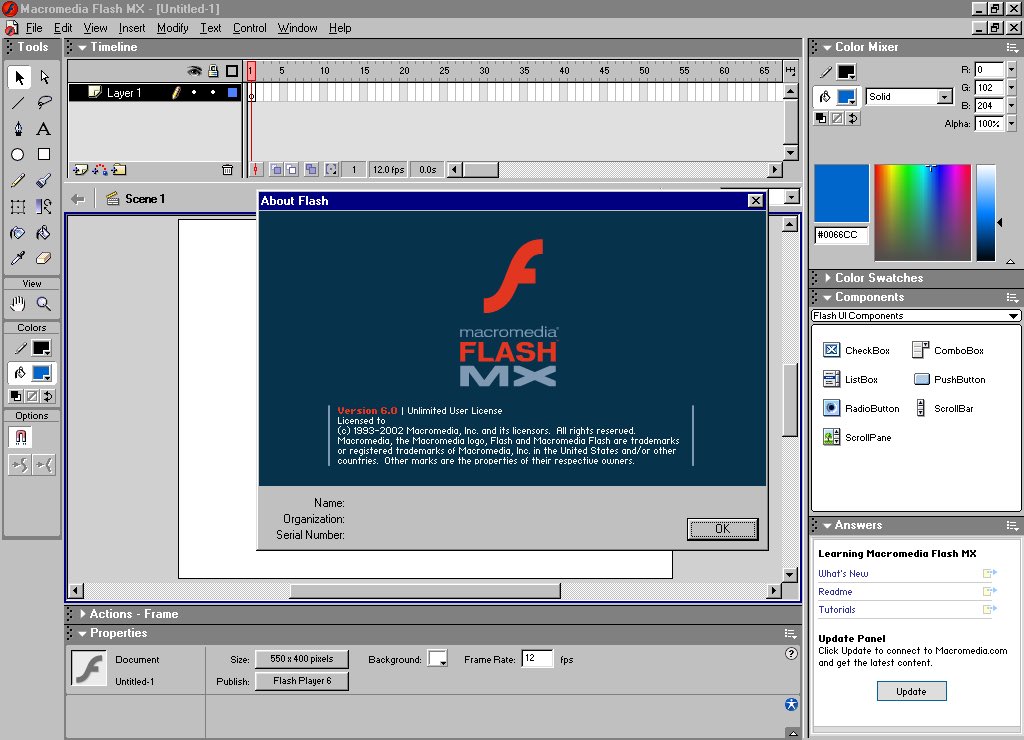This screenshot has width=1024, height=740.
Task: Open the Flash UI Components dropdown
Action: click(x=916, y=315)
